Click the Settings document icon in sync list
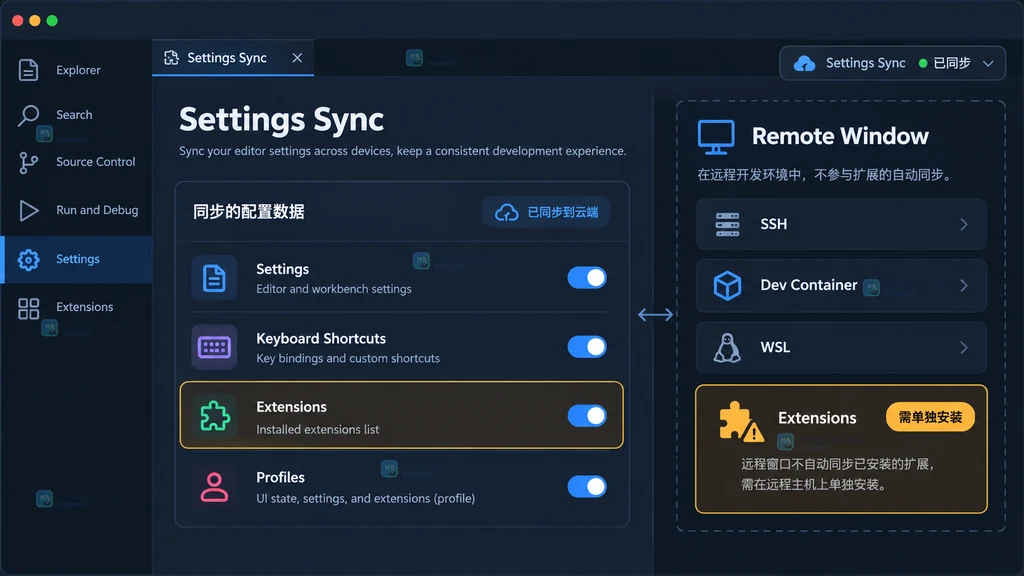Image resolution: width=1024 pixels, height=576 pixels. 214,278
